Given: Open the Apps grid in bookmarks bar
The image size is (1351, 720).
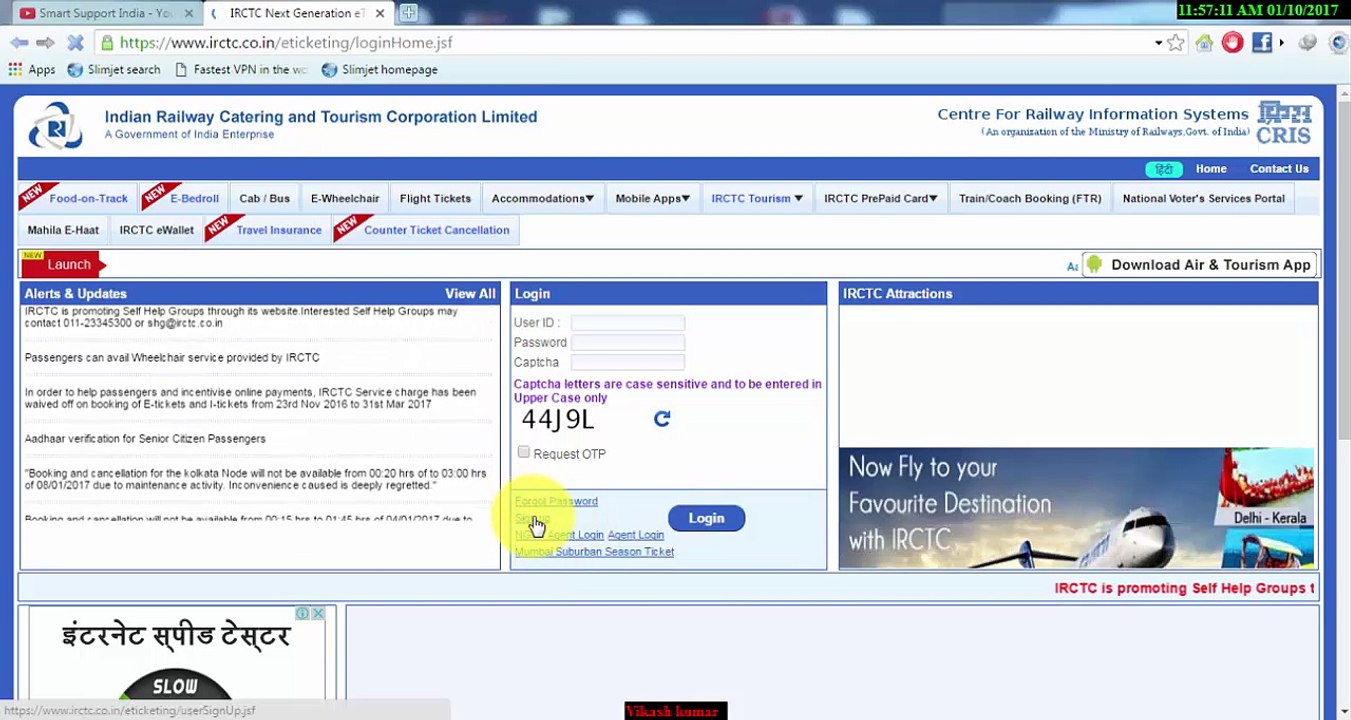Looking at the screenshot, I should click(x=32, y=70).
